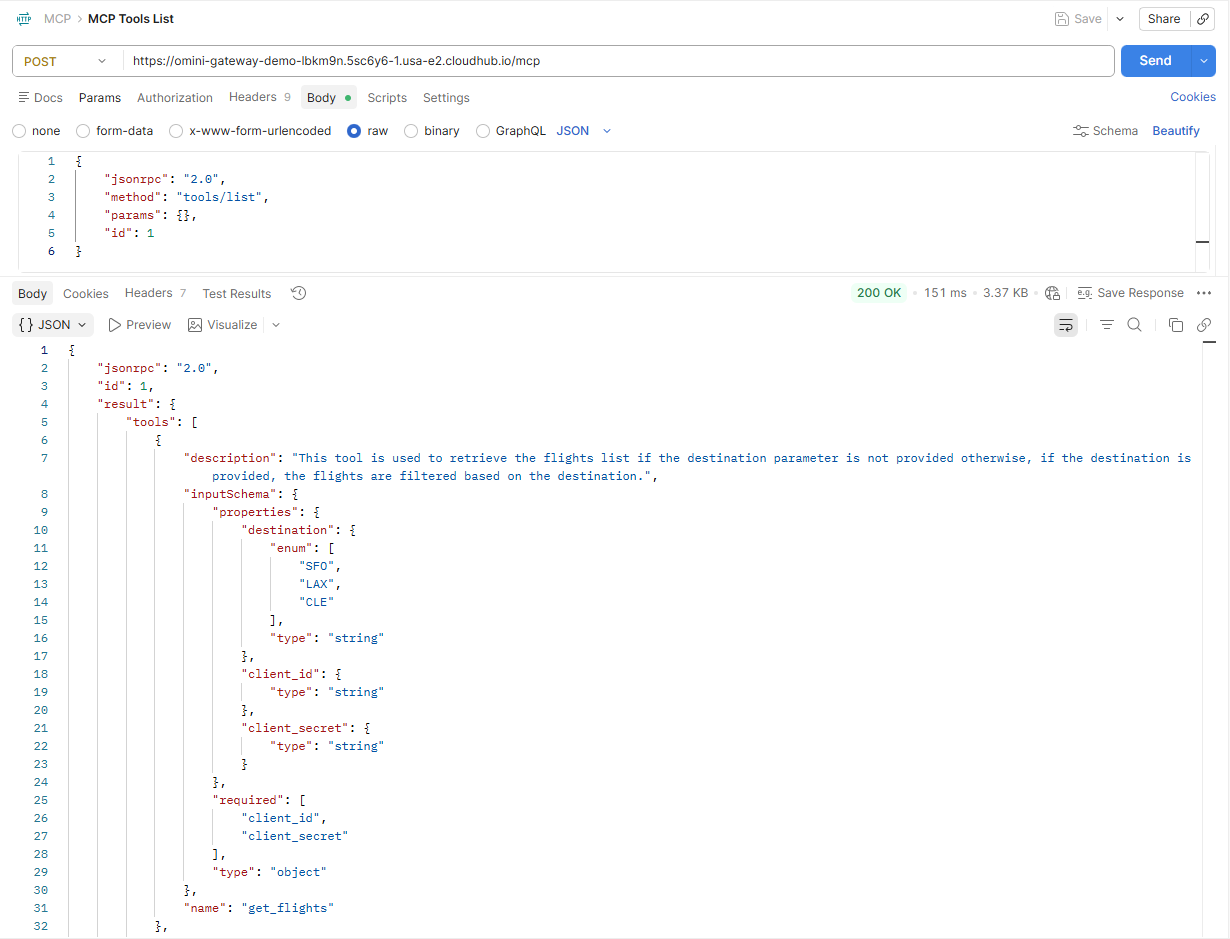Click the Visualize image icon

pos(195,325)
